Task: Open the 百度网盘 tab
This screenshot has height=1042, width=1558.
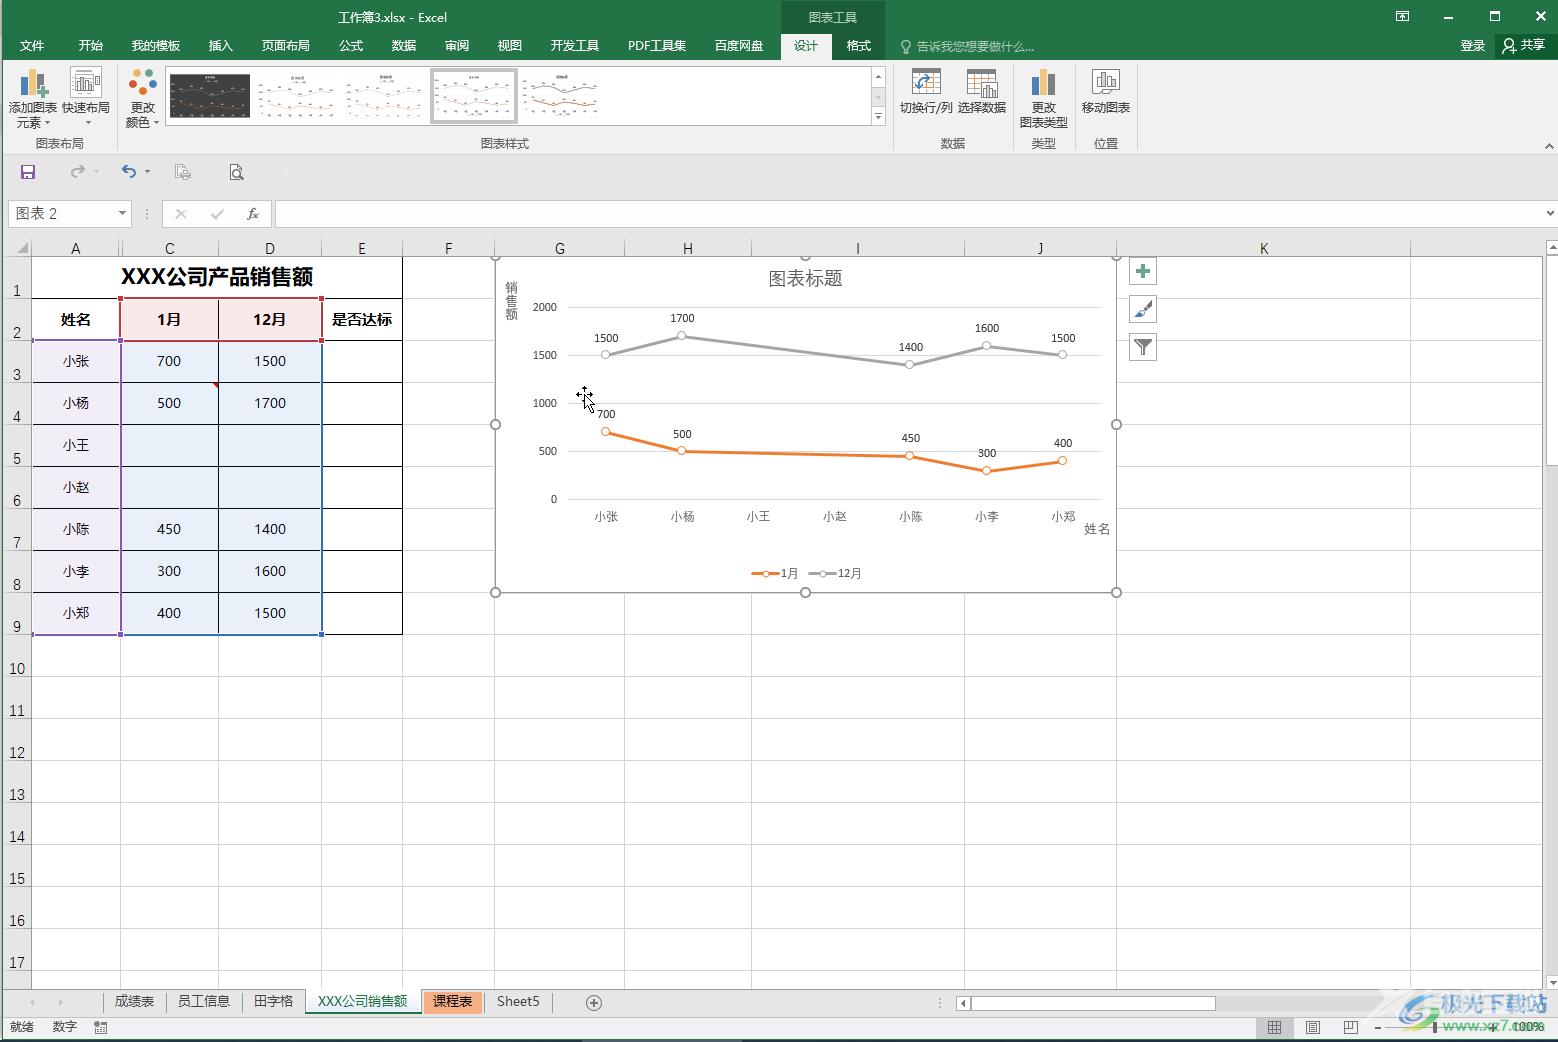Action: click(739, 46)
